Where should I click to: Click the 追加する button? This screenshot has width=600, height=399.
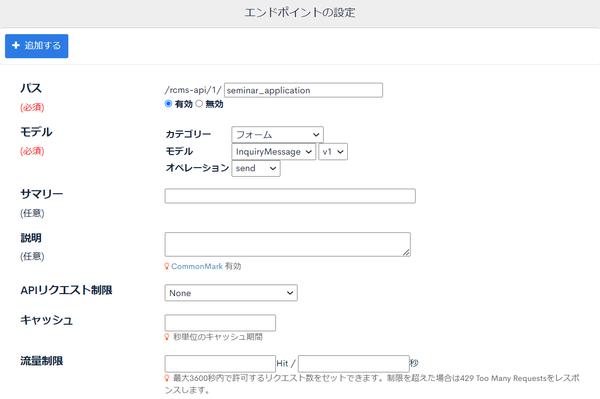pyautogui.click(x=36, y=46)
